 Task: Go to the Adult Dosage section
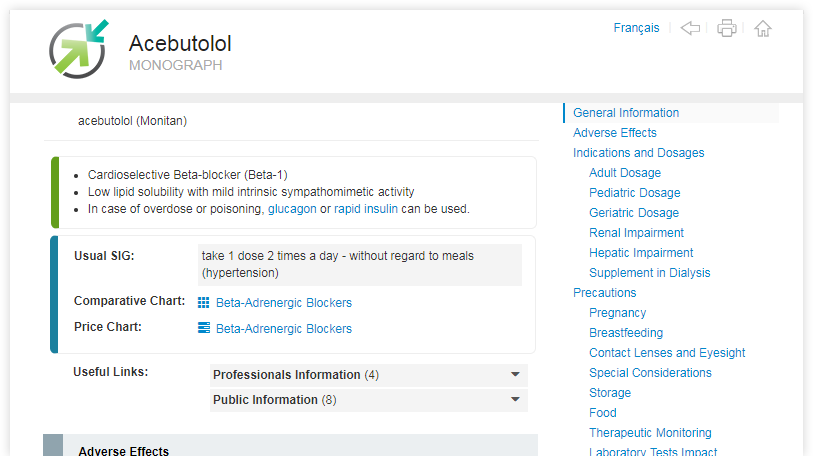625,173
